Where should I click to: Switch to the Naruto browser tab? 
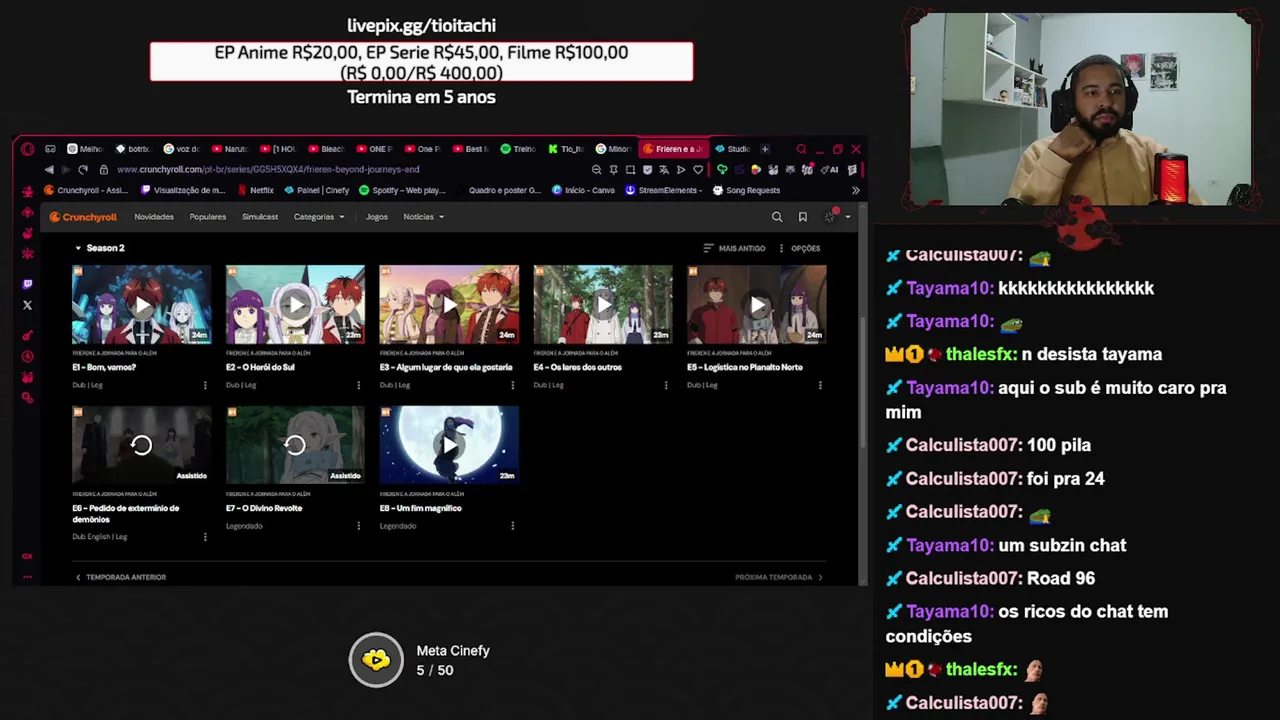[229, 149]
